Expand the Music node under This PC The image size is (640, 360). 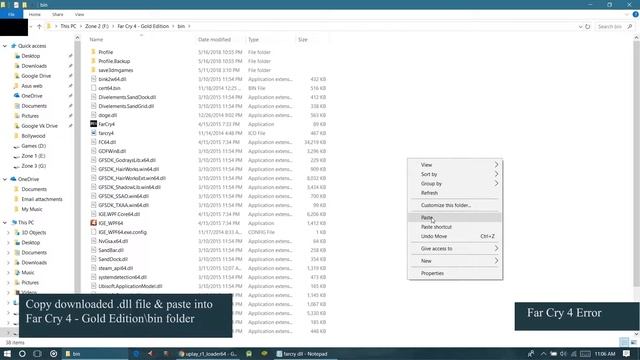pos(8,273)
